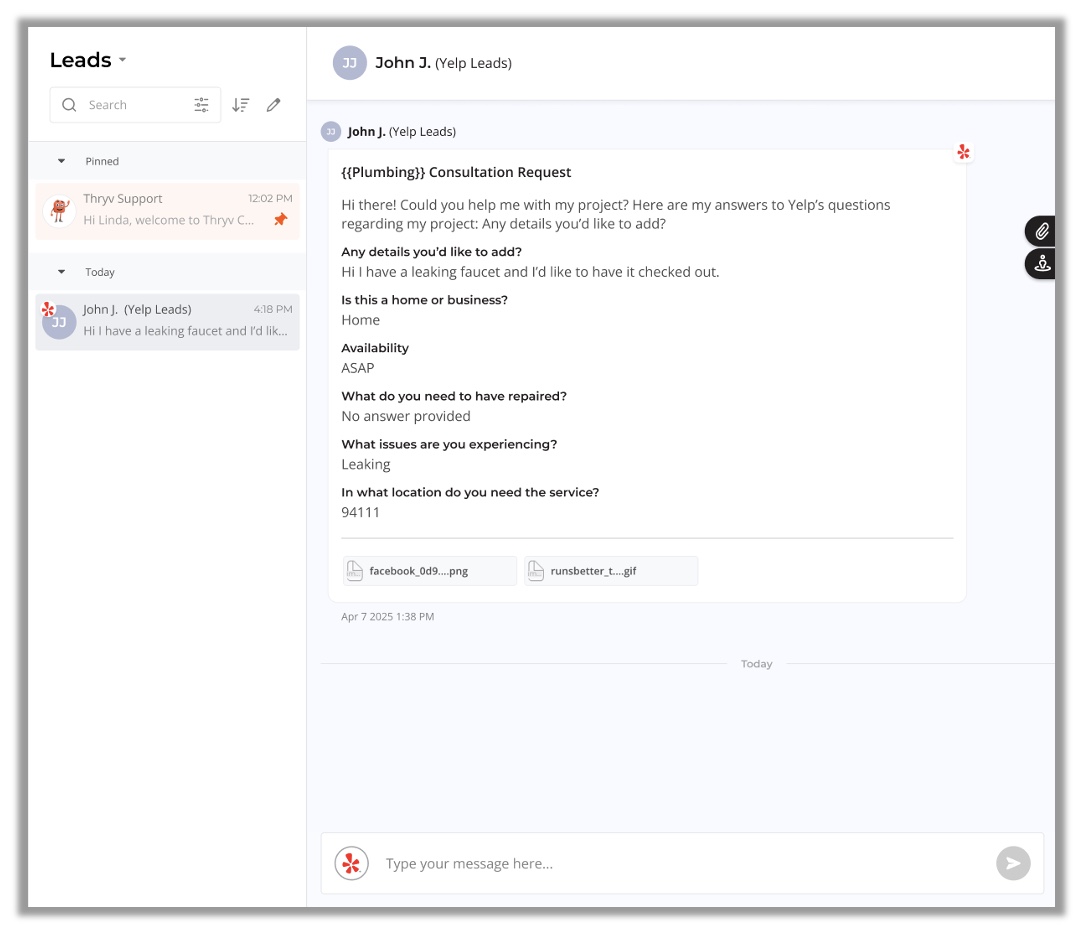Open search filter sliders icon
This screenshot has width=1078, height=926.
201,105
